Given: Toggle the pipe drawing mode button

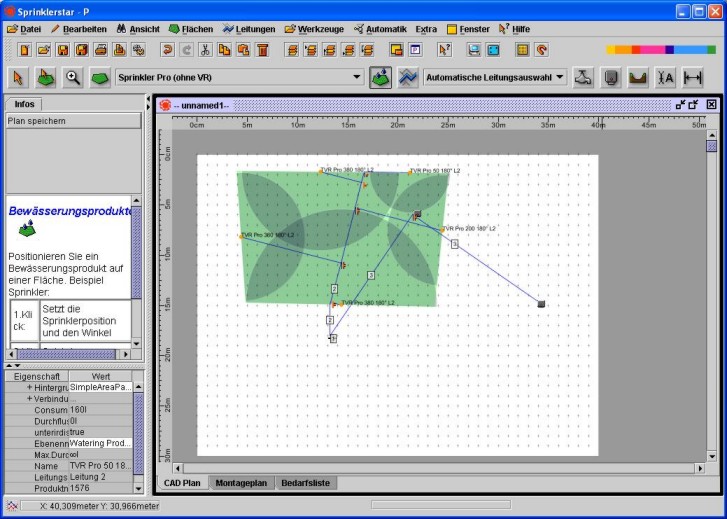Looking at the screenshot, I should point(407,77).
